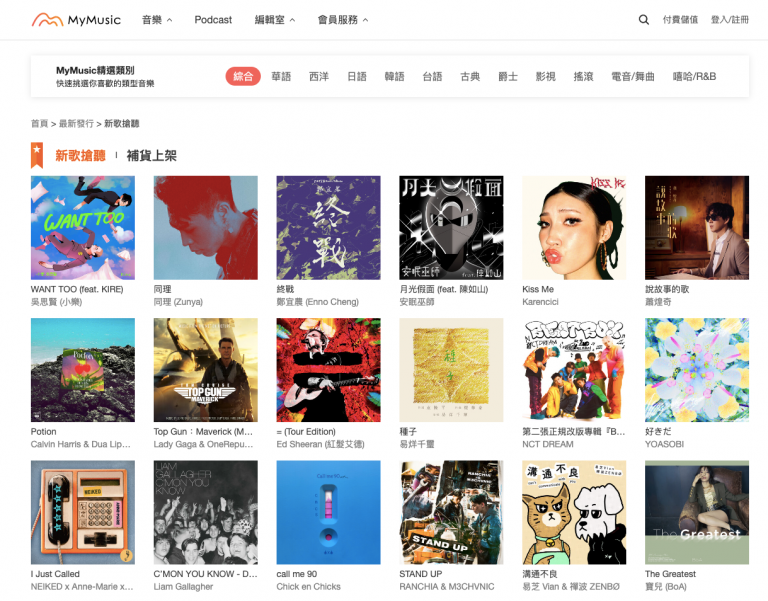Expand the 會員服務 dropdown menu
Screen dimensions: 768x601
[343, 20]
